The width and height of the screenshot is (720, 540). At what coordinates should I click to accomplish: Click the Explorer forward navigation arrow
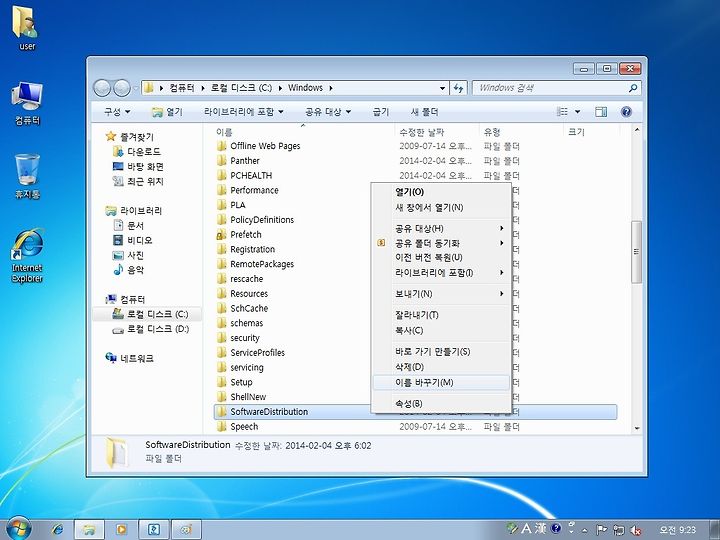[122, 88]
